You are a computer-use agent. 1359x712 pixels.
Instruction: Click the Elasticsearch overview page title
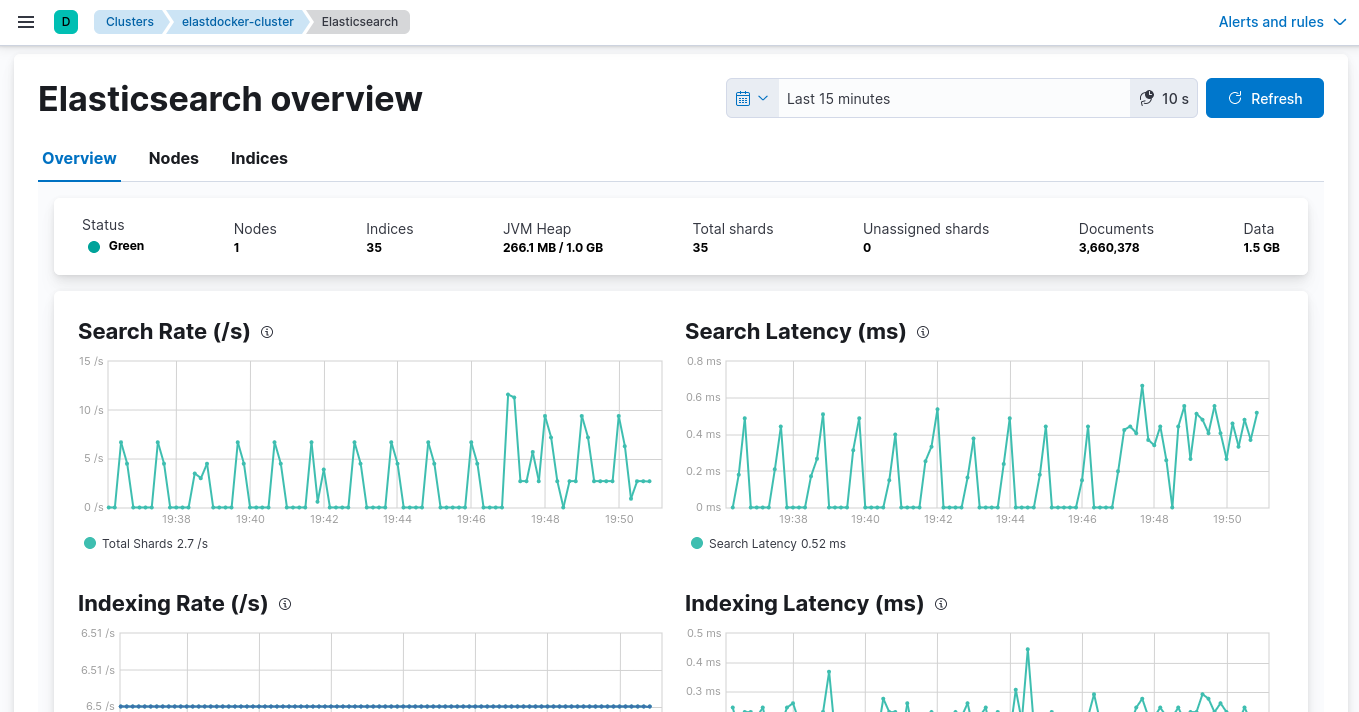coord(230,99)
